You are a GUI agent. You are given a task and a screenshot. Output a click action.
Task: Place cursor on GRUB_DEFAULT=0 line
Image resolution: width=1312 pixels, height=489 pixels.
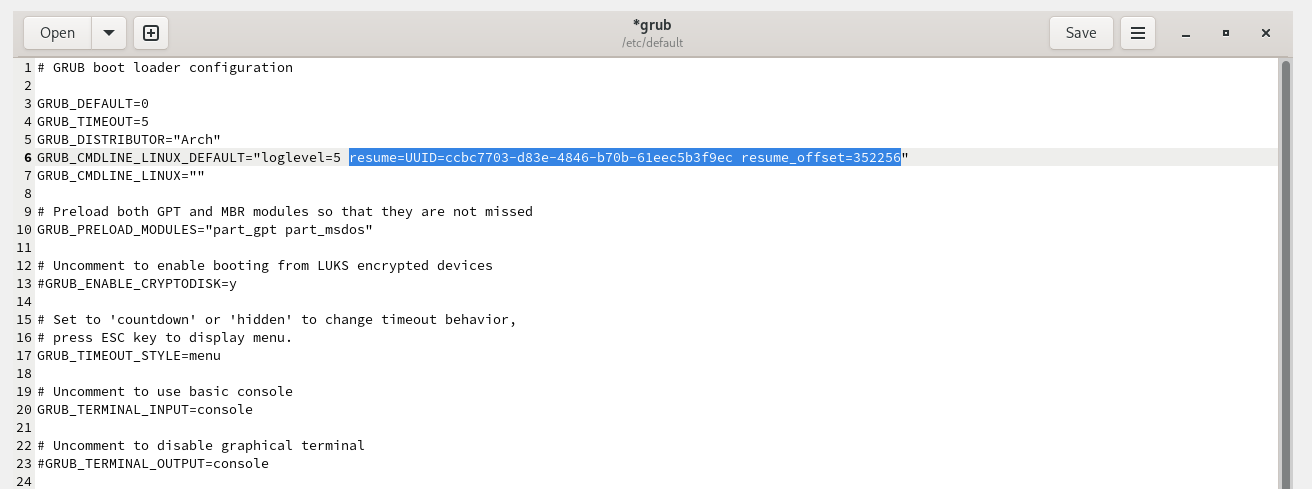pyautogui.click(x=93, y=103)
